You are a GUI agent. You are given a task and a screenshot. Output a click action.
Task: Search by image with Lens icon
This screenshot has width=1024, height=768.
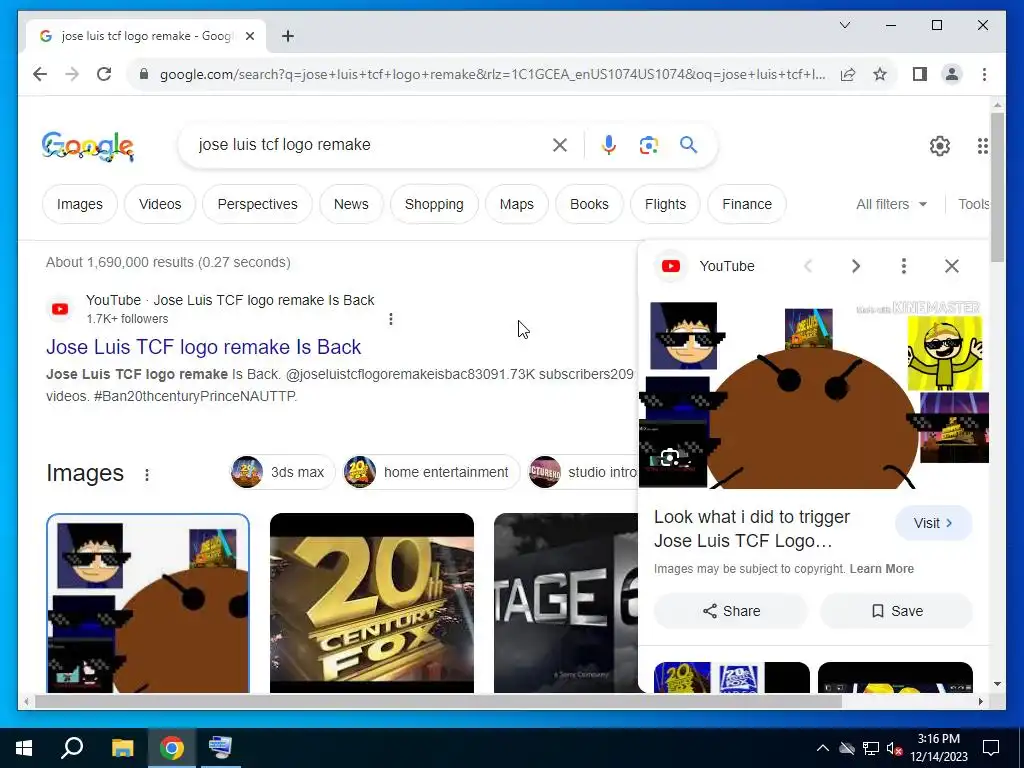pyautogui.click(x=648, y=145)
